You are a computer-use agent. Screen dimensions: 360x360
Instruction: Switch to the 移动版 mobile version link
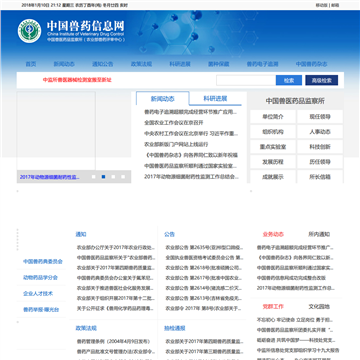tap(321, 5)
